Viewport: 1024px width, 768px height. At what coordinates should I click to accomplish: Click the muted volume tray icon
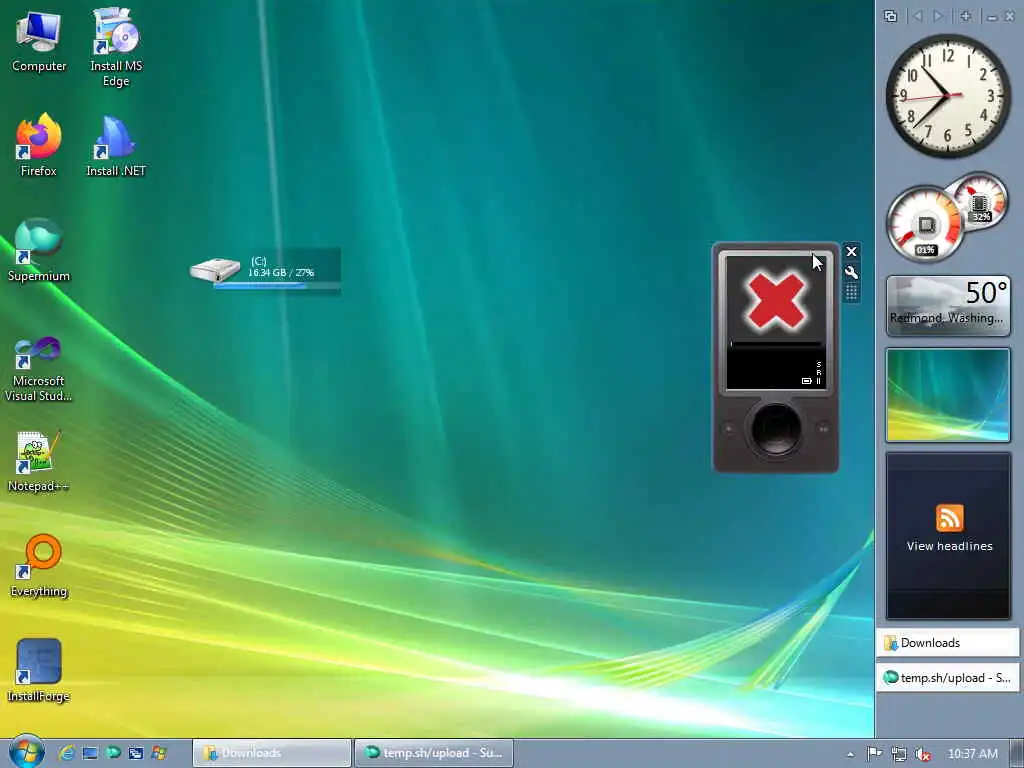pos(923,754)
